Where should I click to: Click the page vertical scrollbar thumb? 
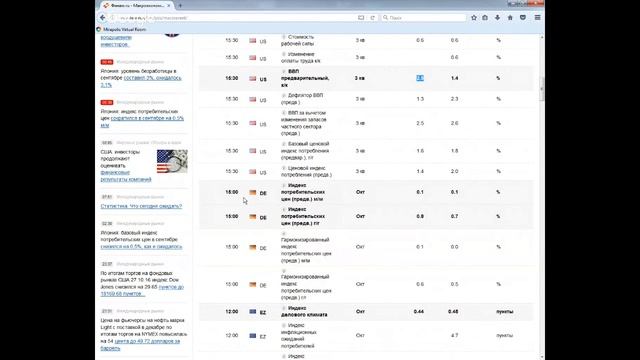(542, 89)
